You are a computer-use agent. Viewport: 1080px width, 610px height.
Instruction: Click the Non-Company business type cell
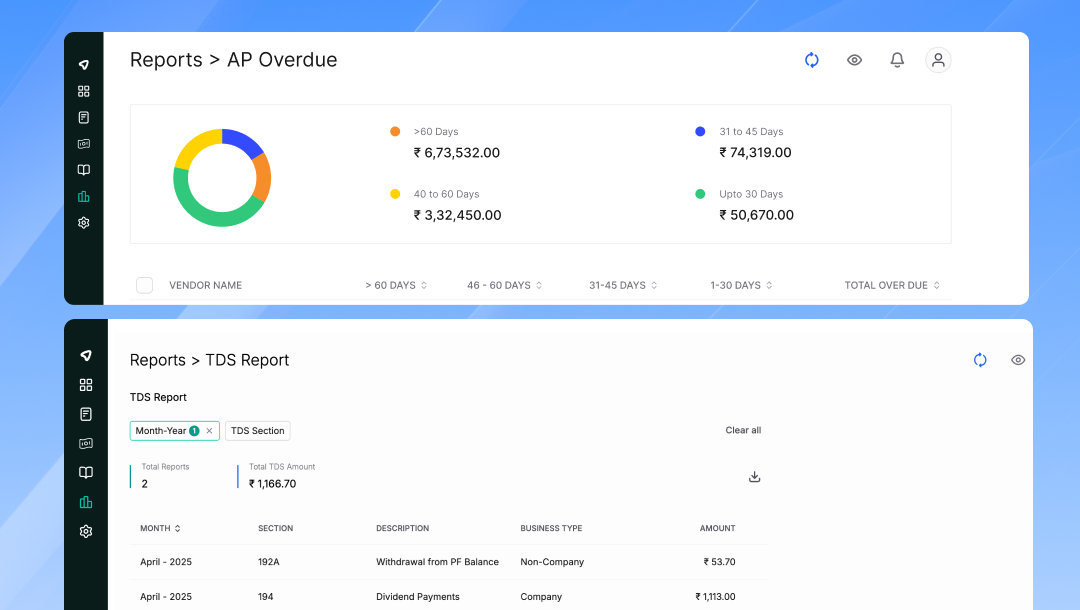pyautogui.click(x=552, y=562)
